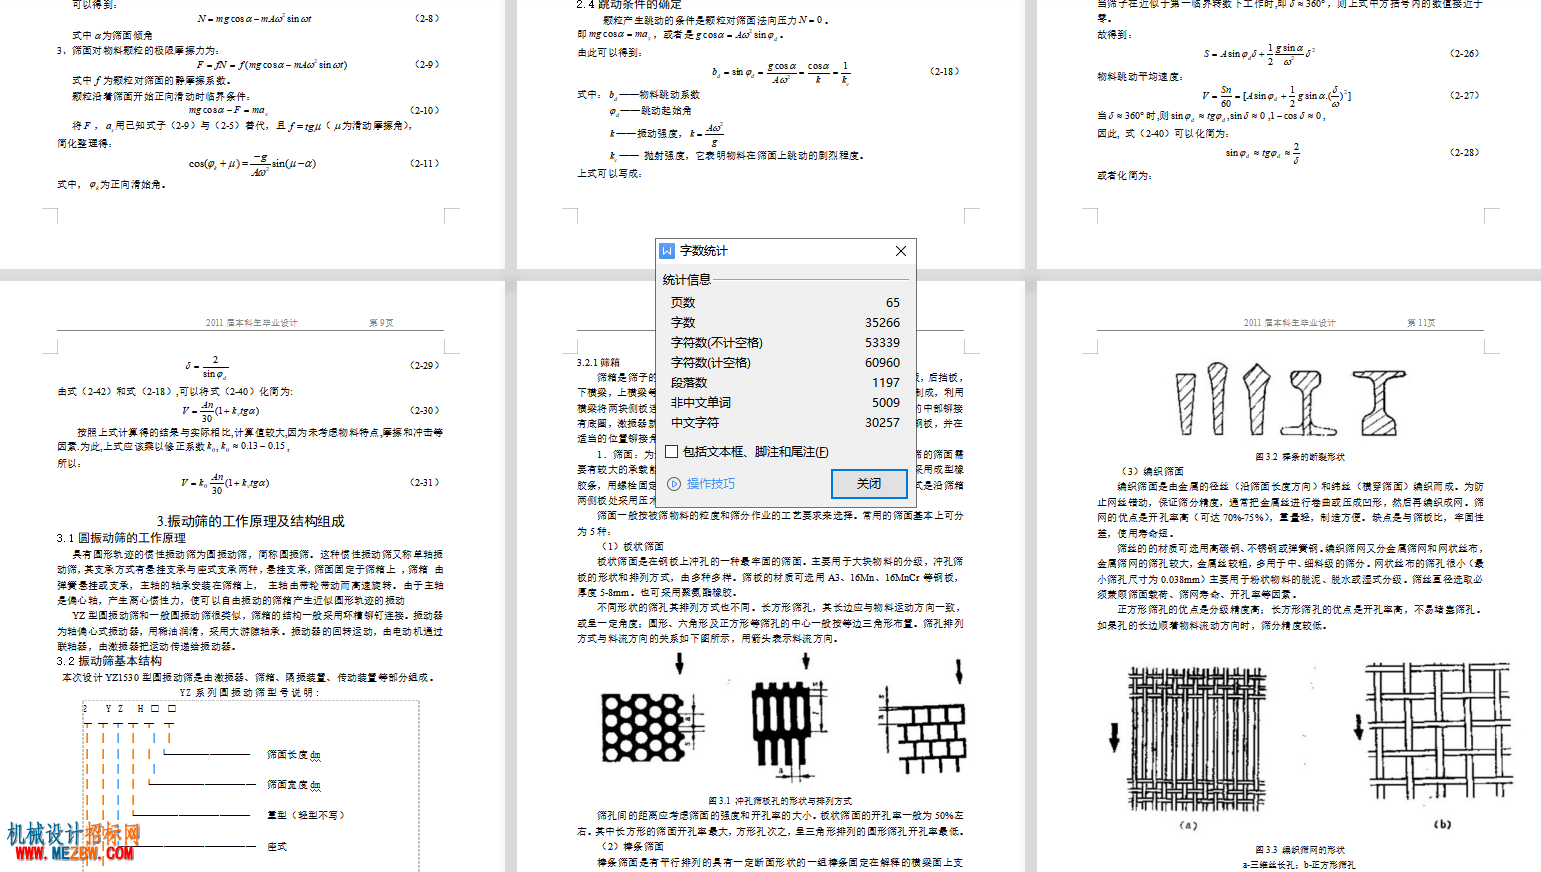Screen dimensions: 1541x872
Task: Click the 第9页 page header text
Action: click(381, 322)
